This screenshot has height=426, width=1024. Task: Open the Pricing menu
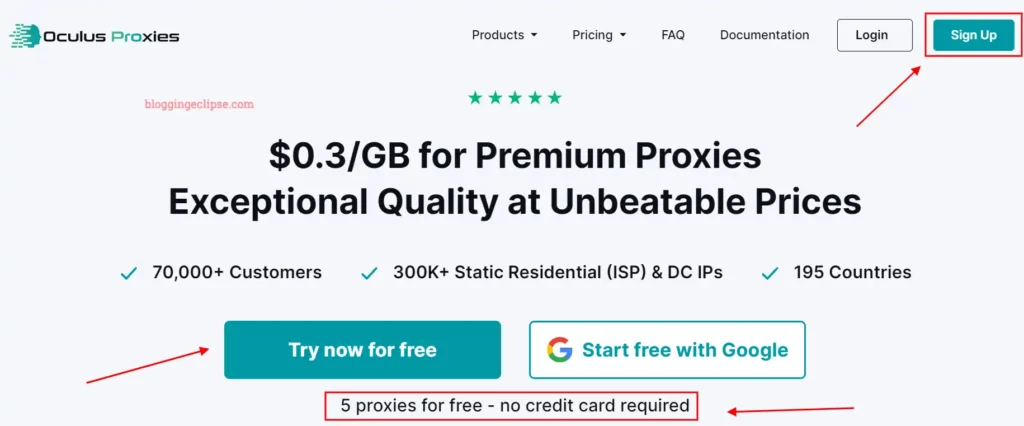tap(592, 35)
